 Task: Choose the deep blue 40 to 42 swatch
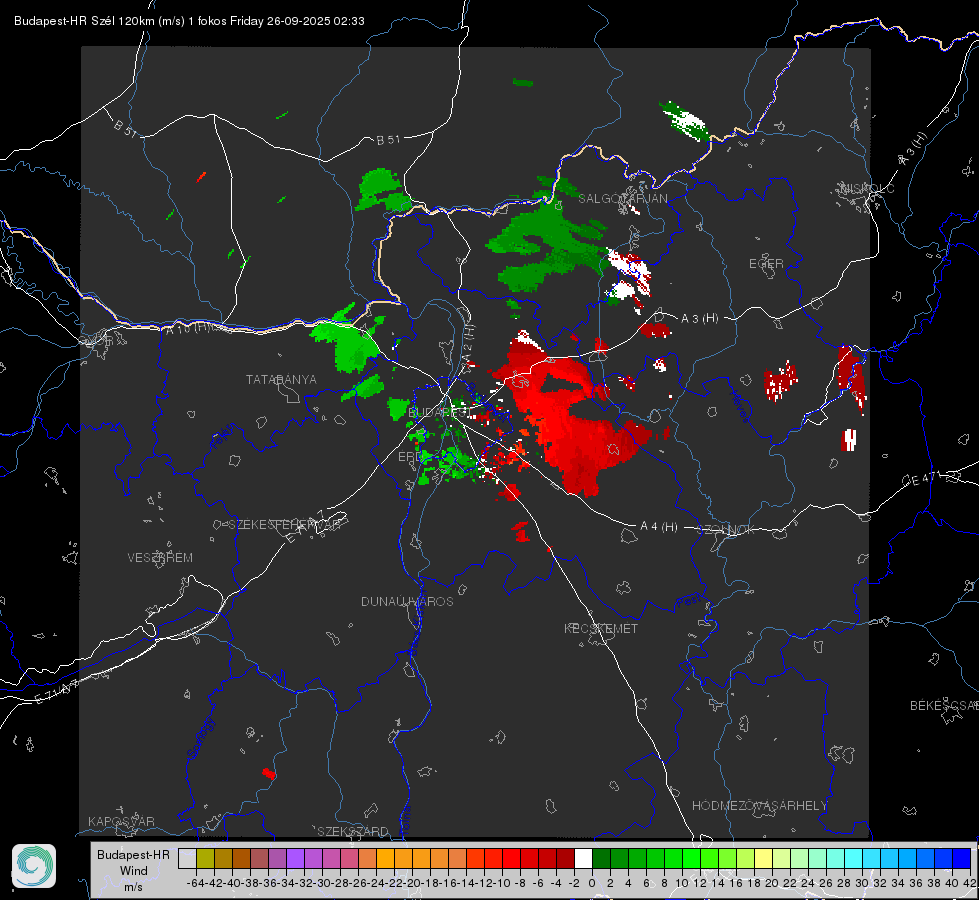[x=962, y=858]
